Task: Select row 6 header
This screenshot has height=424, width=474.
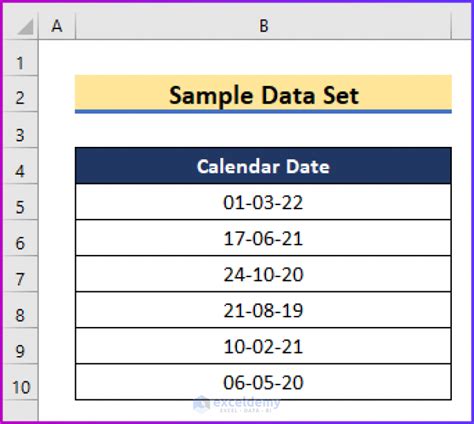Action: point(21,238)
